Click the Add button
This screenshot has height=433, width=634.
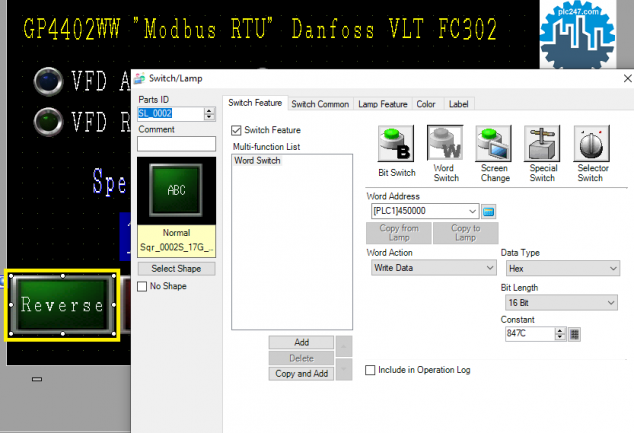(x=301, y=342)
